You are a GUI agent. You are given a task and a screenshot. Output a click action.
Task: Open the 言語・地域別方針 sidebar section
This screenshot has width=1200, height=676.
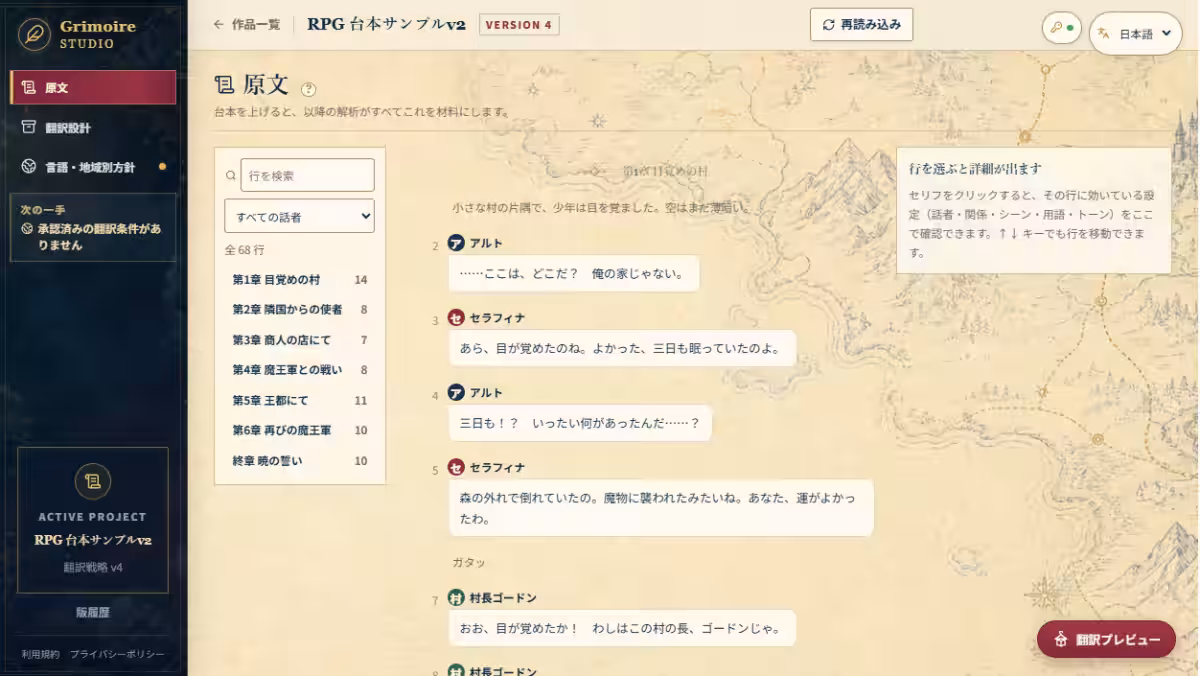point(94,167)
